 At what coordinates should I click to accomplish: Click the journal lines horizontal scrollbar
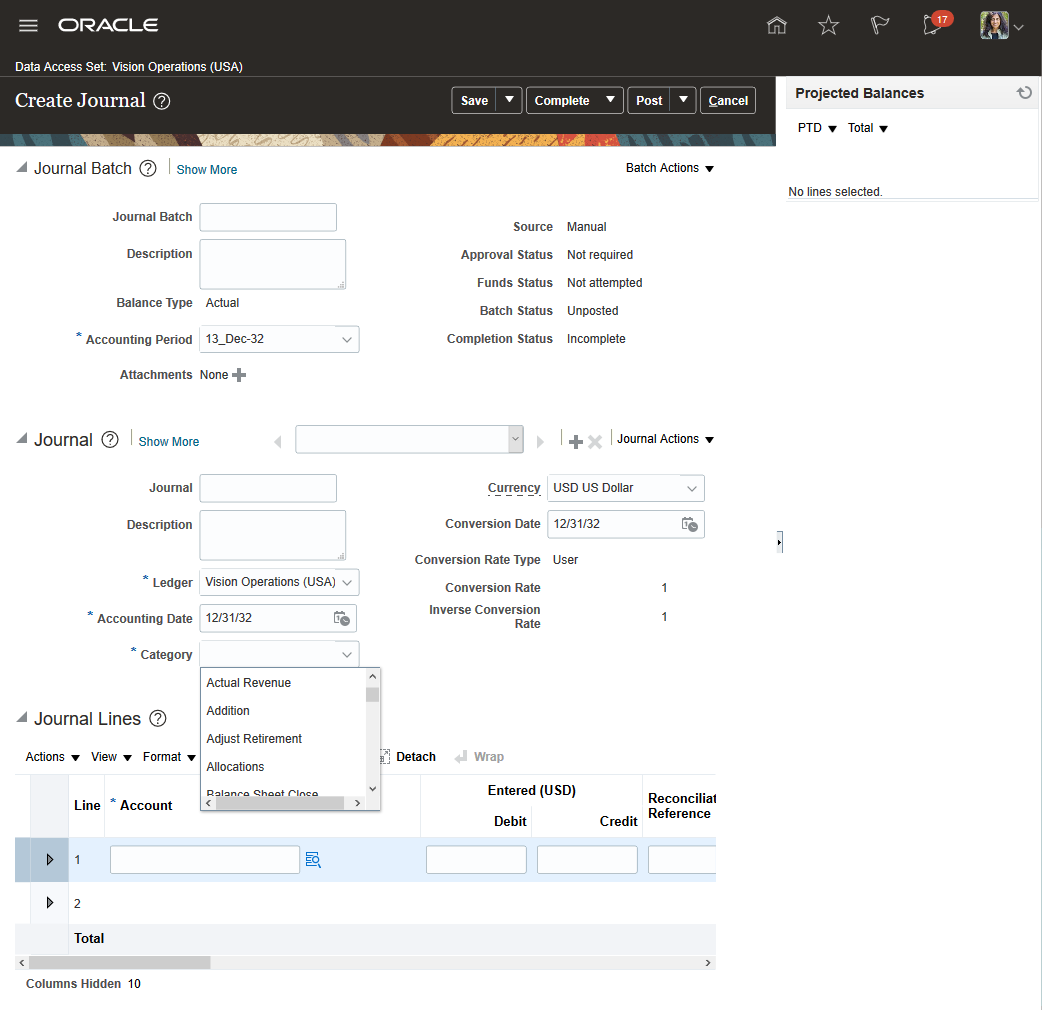[120, 963]
